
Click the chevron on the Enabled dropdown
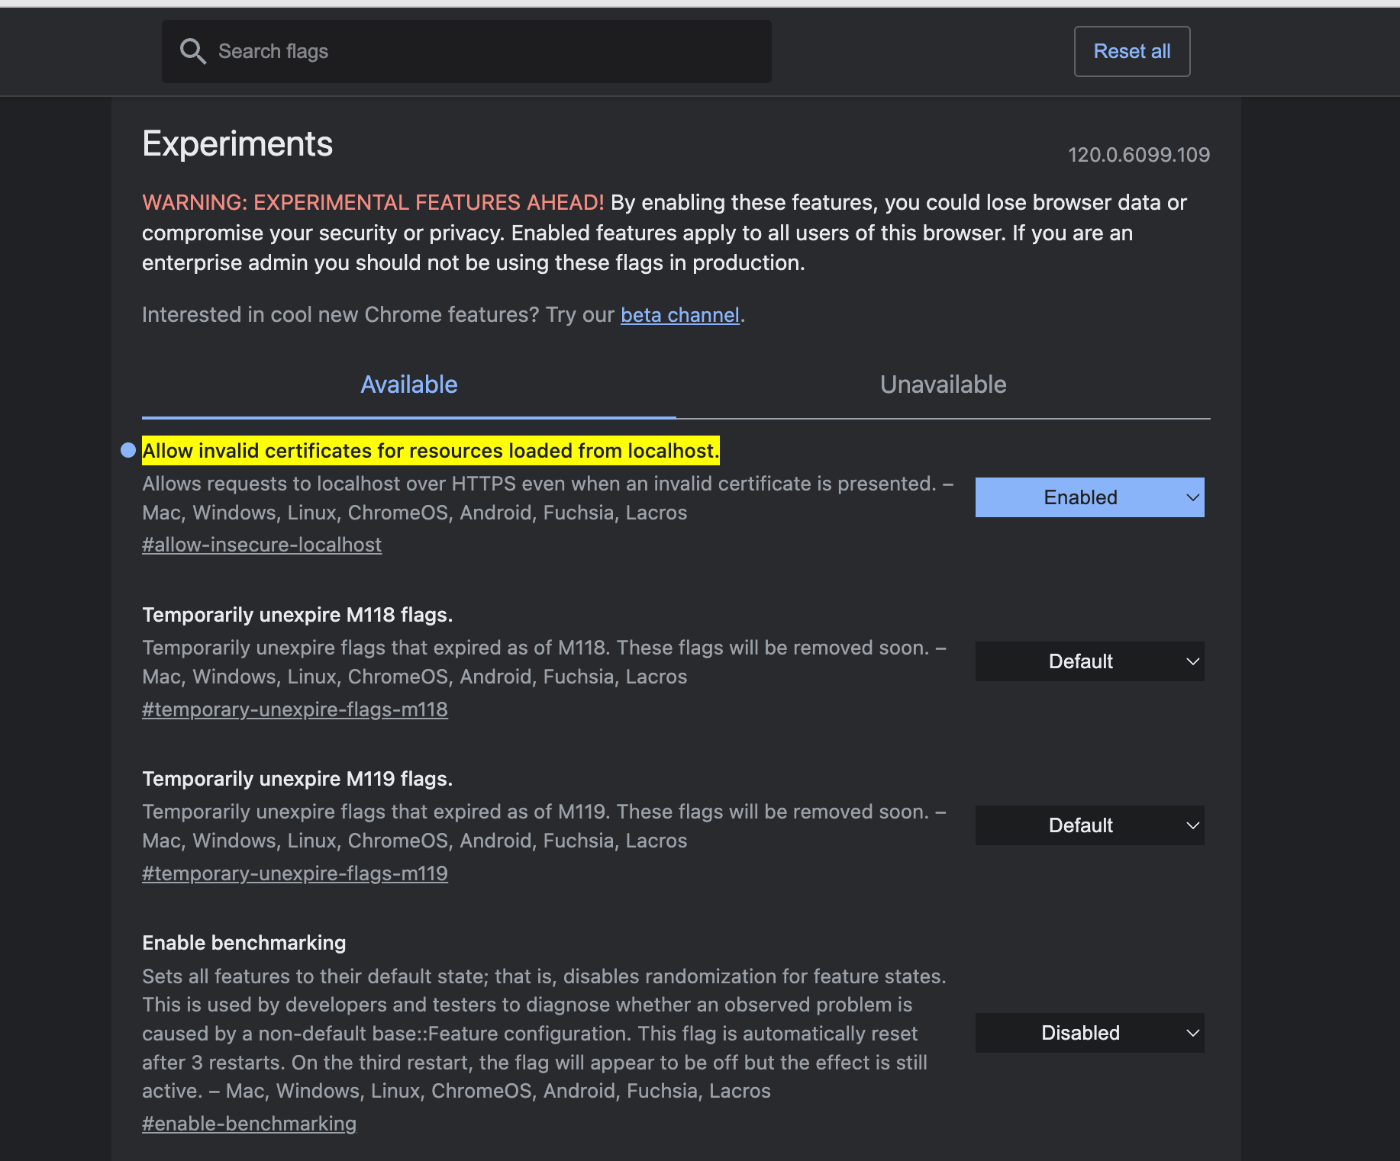point(1191,497)
